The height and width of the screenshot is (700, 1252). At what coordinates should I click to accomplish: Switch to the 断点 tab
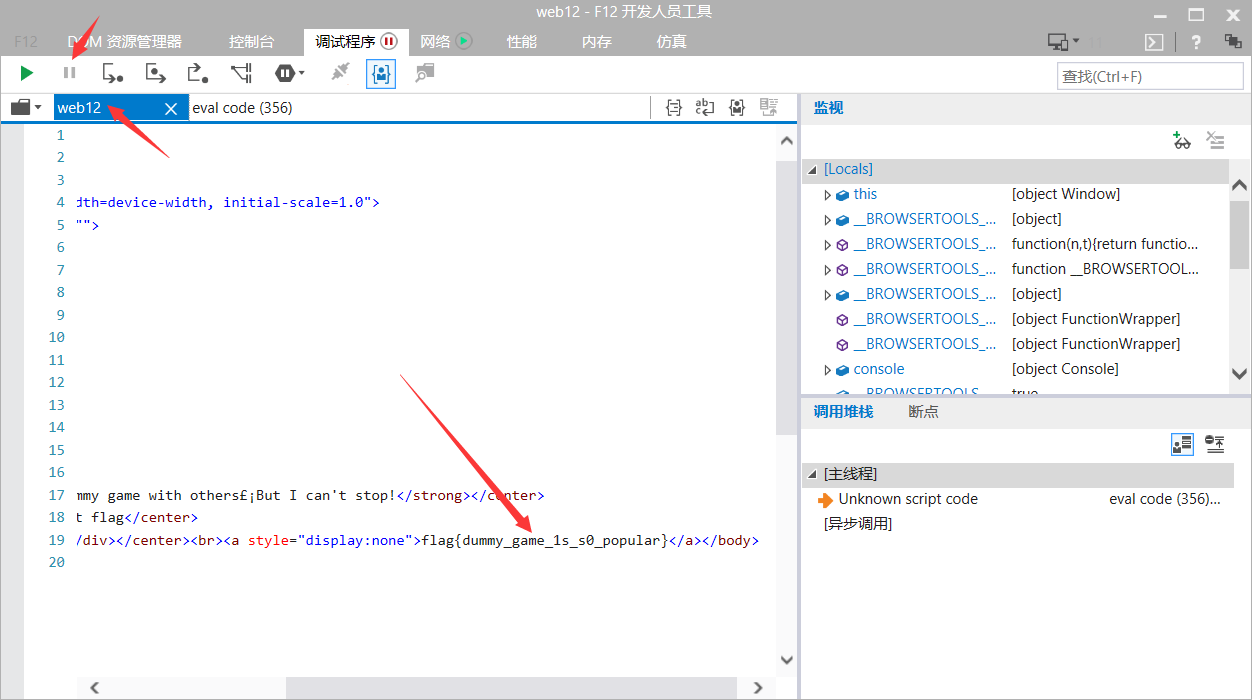coord(923,411)
